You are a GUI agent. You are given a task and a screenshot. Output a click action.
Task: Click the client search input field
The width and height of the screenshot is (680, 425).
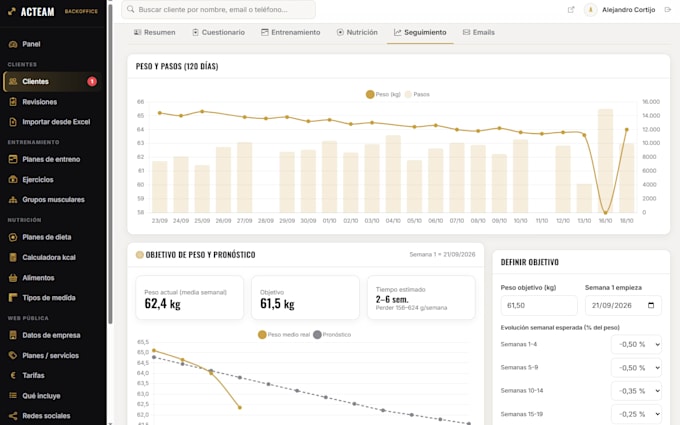click(218, 9)
